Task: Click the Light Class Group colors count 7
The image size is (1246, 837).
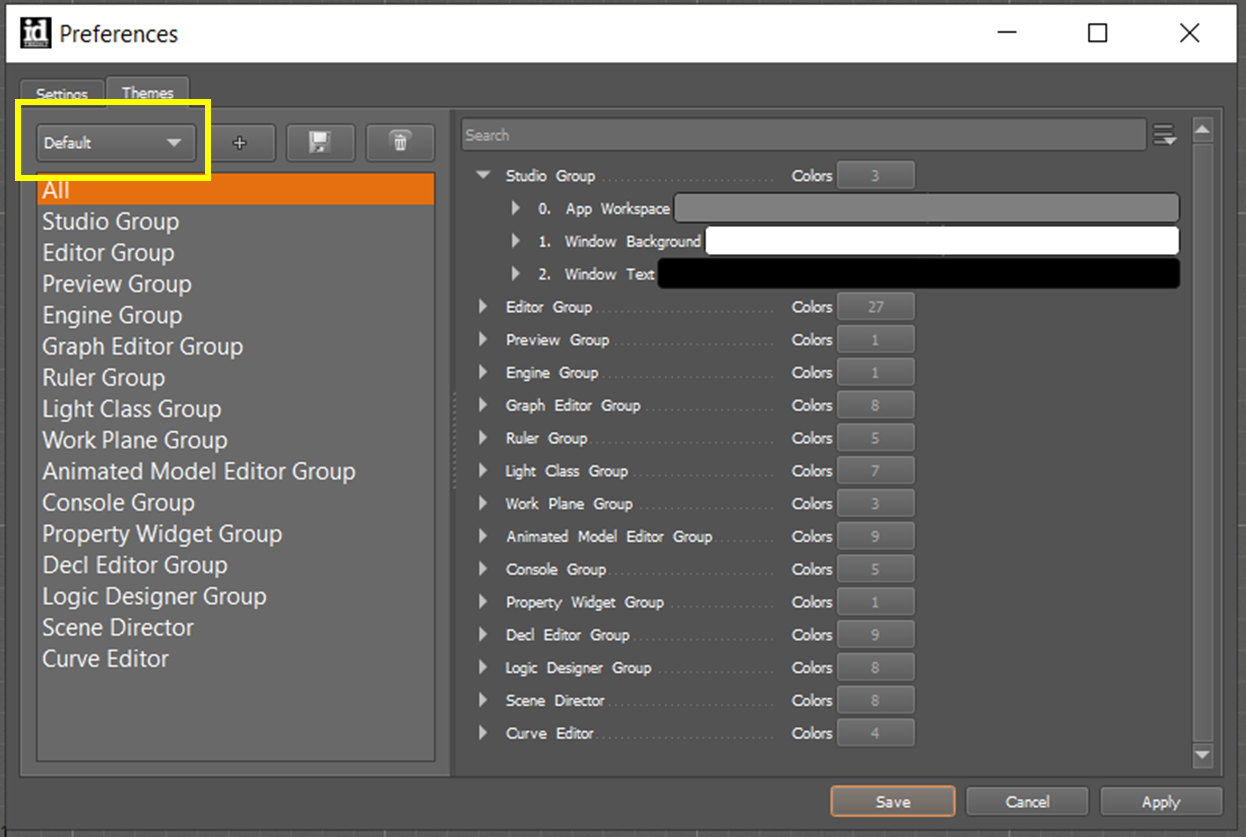Action: click(x=875, y=471)
